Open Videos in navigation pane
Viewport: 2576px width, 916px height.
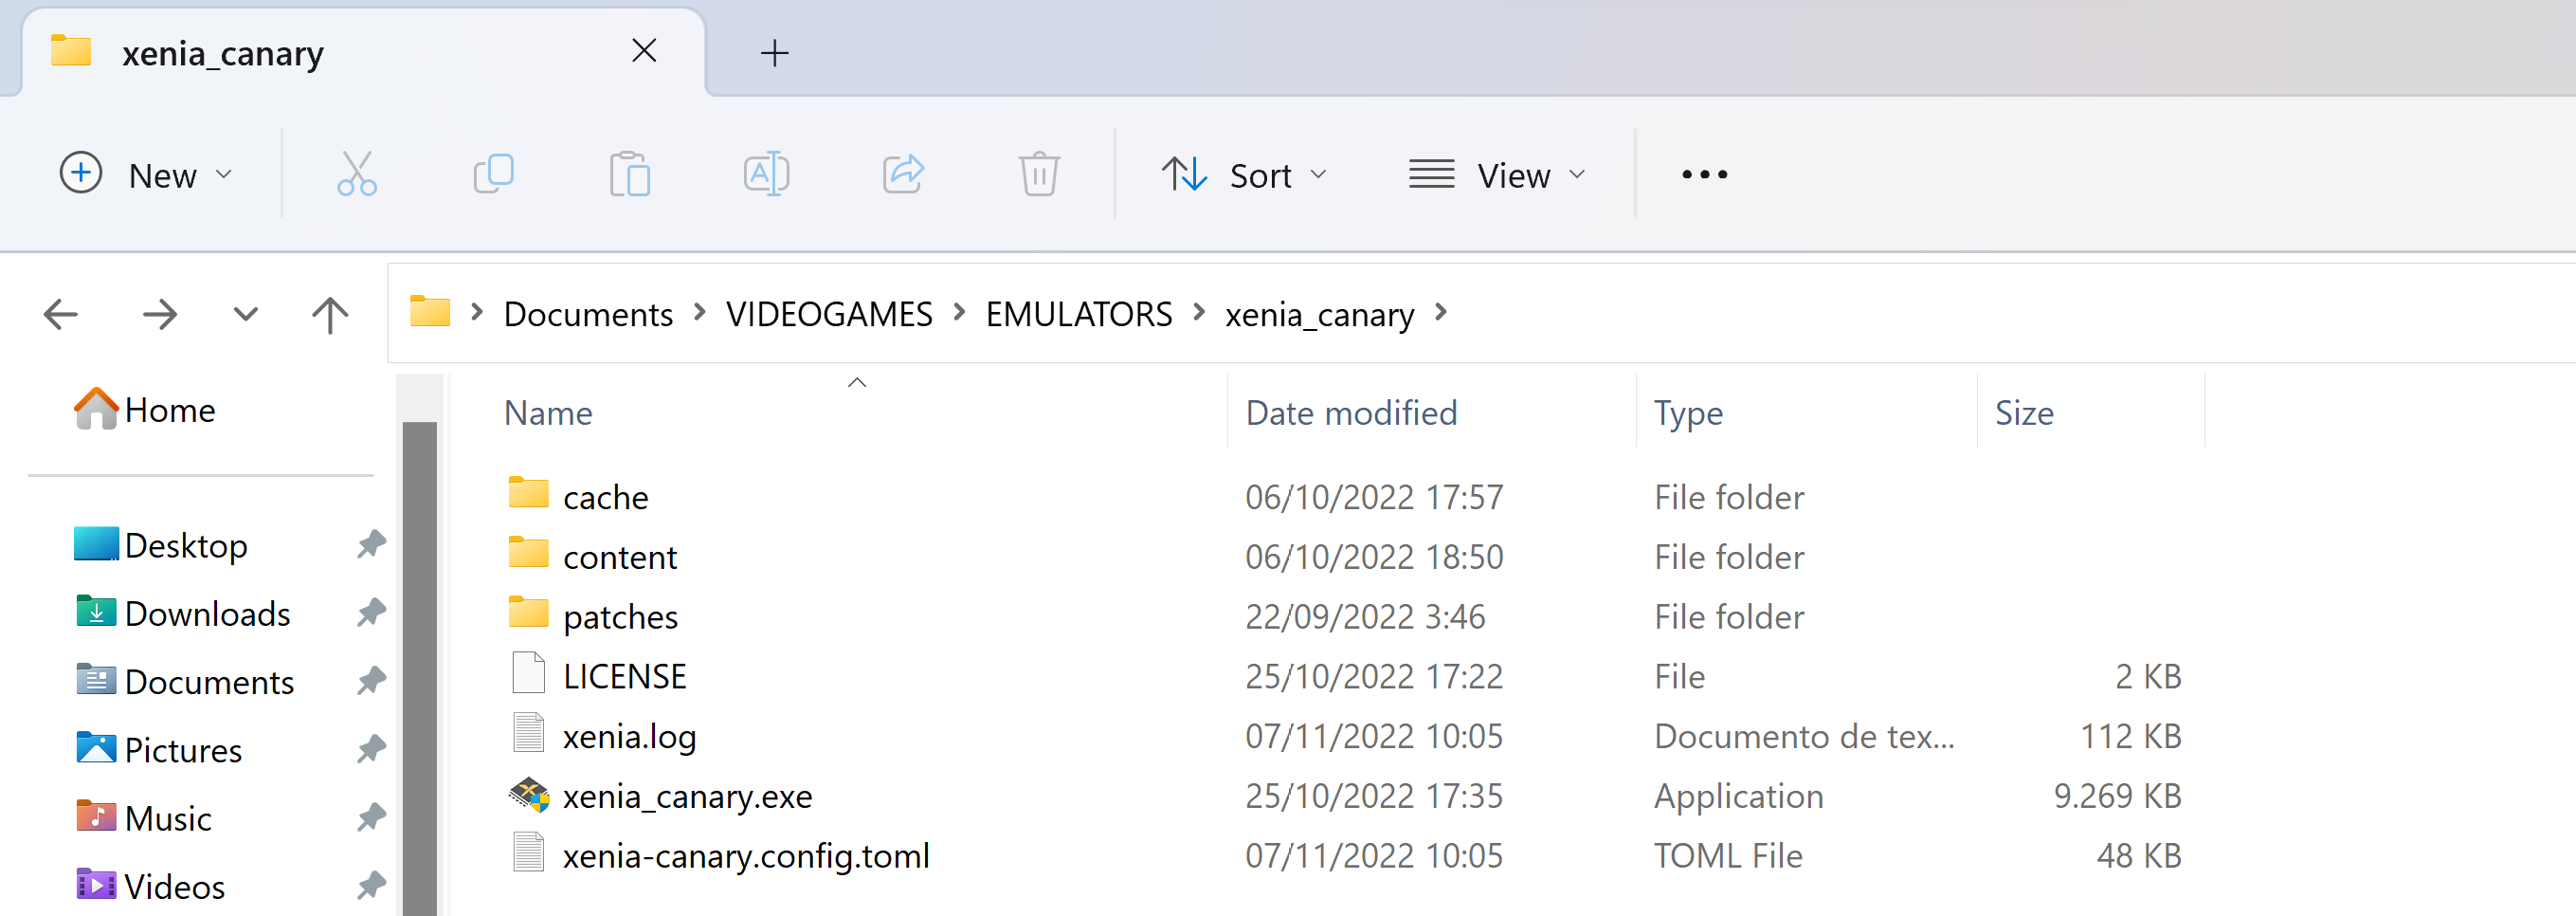(x=150, y=886)
